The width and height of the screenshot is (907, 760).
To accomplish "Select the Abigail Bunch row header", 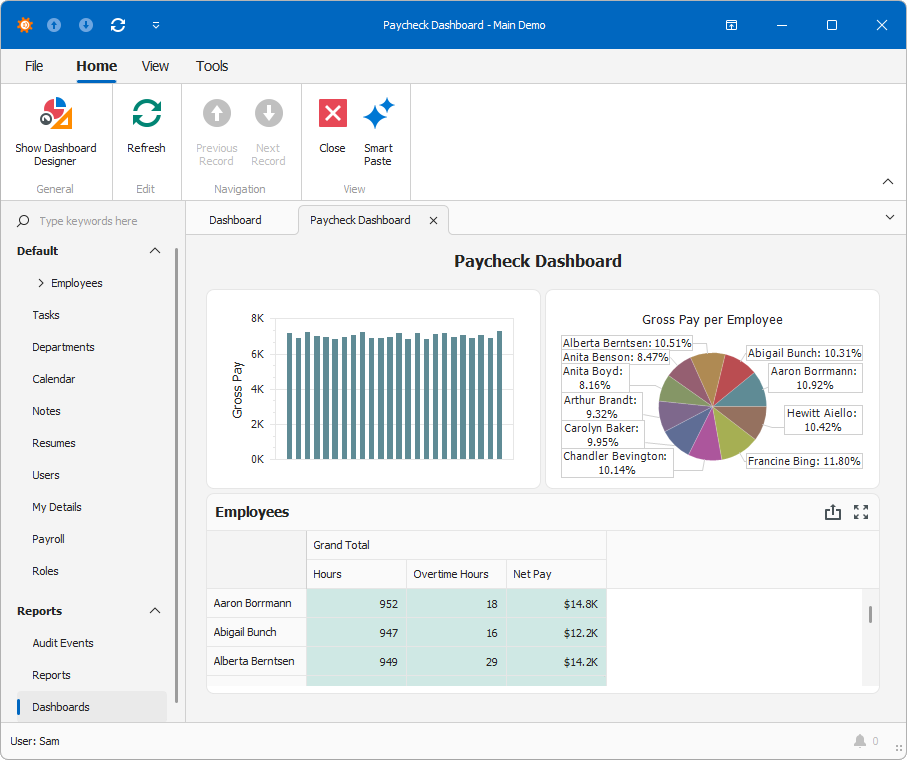I will [x=256, y=632].
